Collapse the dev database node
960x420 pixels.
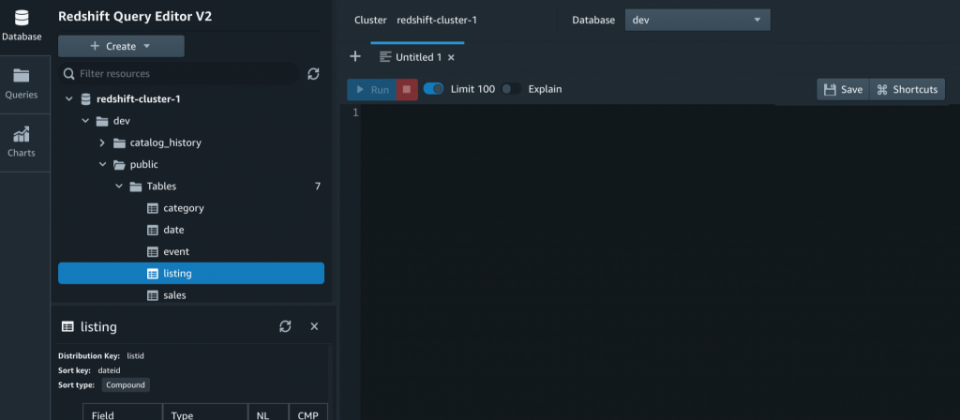pyautogui.click(x=85, y=121)
